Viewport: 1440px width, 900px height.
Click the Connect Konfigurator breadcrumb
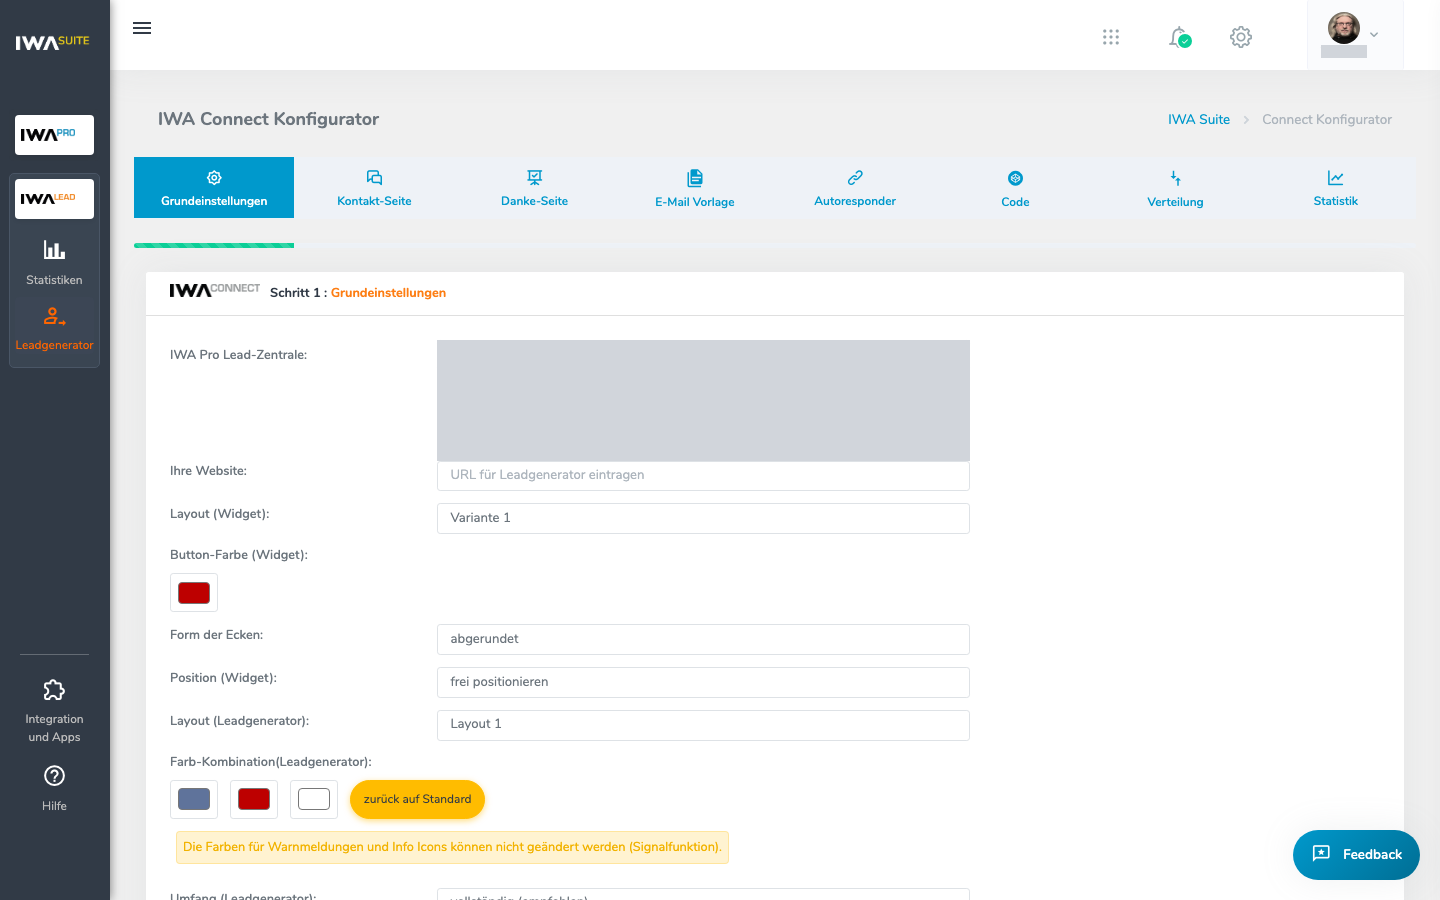coord(1327,119)
